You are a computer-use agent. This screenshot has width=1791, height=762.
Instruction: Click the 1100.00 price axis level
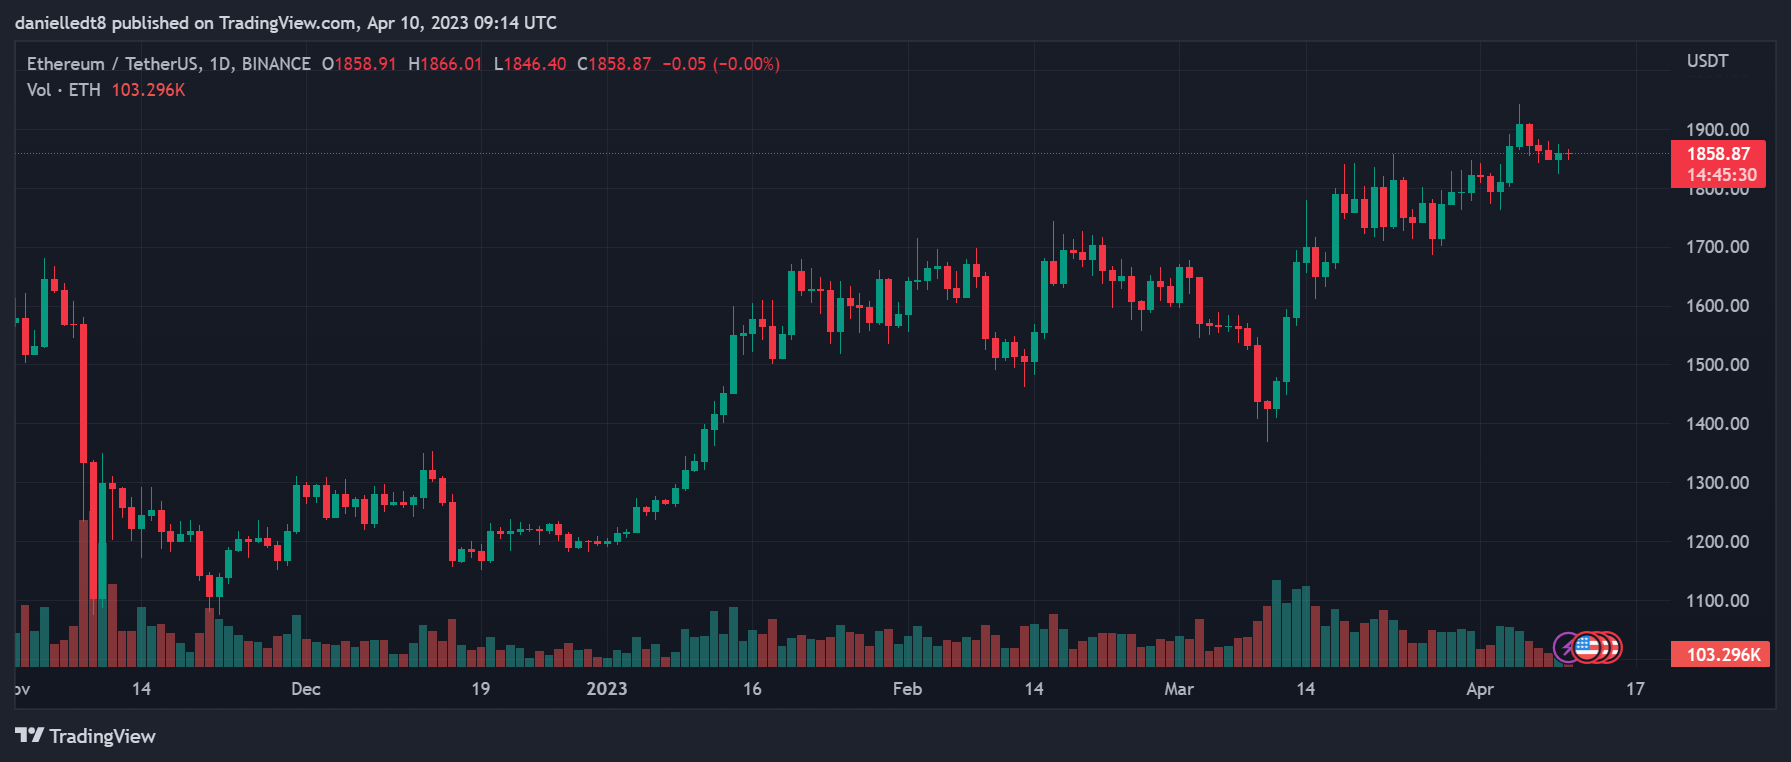click(x=1717, y=601)
